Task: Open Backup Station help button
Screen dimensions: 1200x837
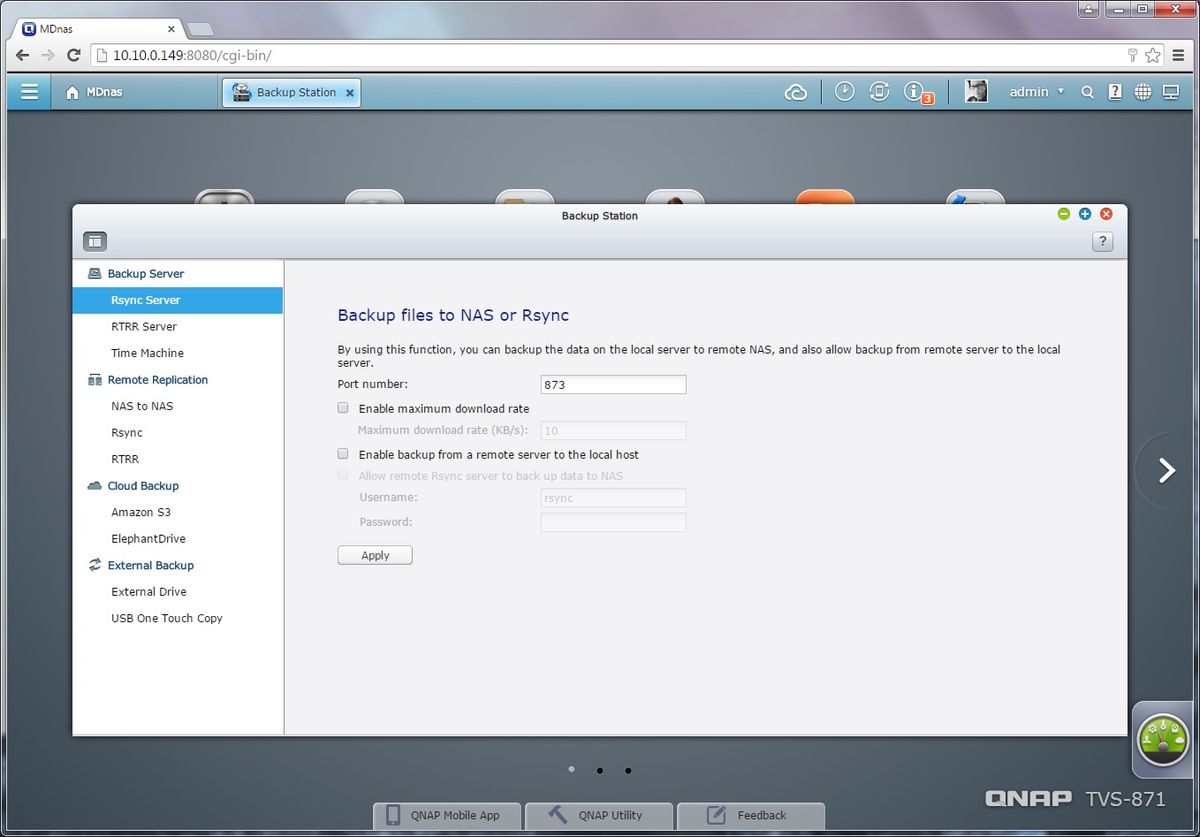Action: pos(1102,241)
